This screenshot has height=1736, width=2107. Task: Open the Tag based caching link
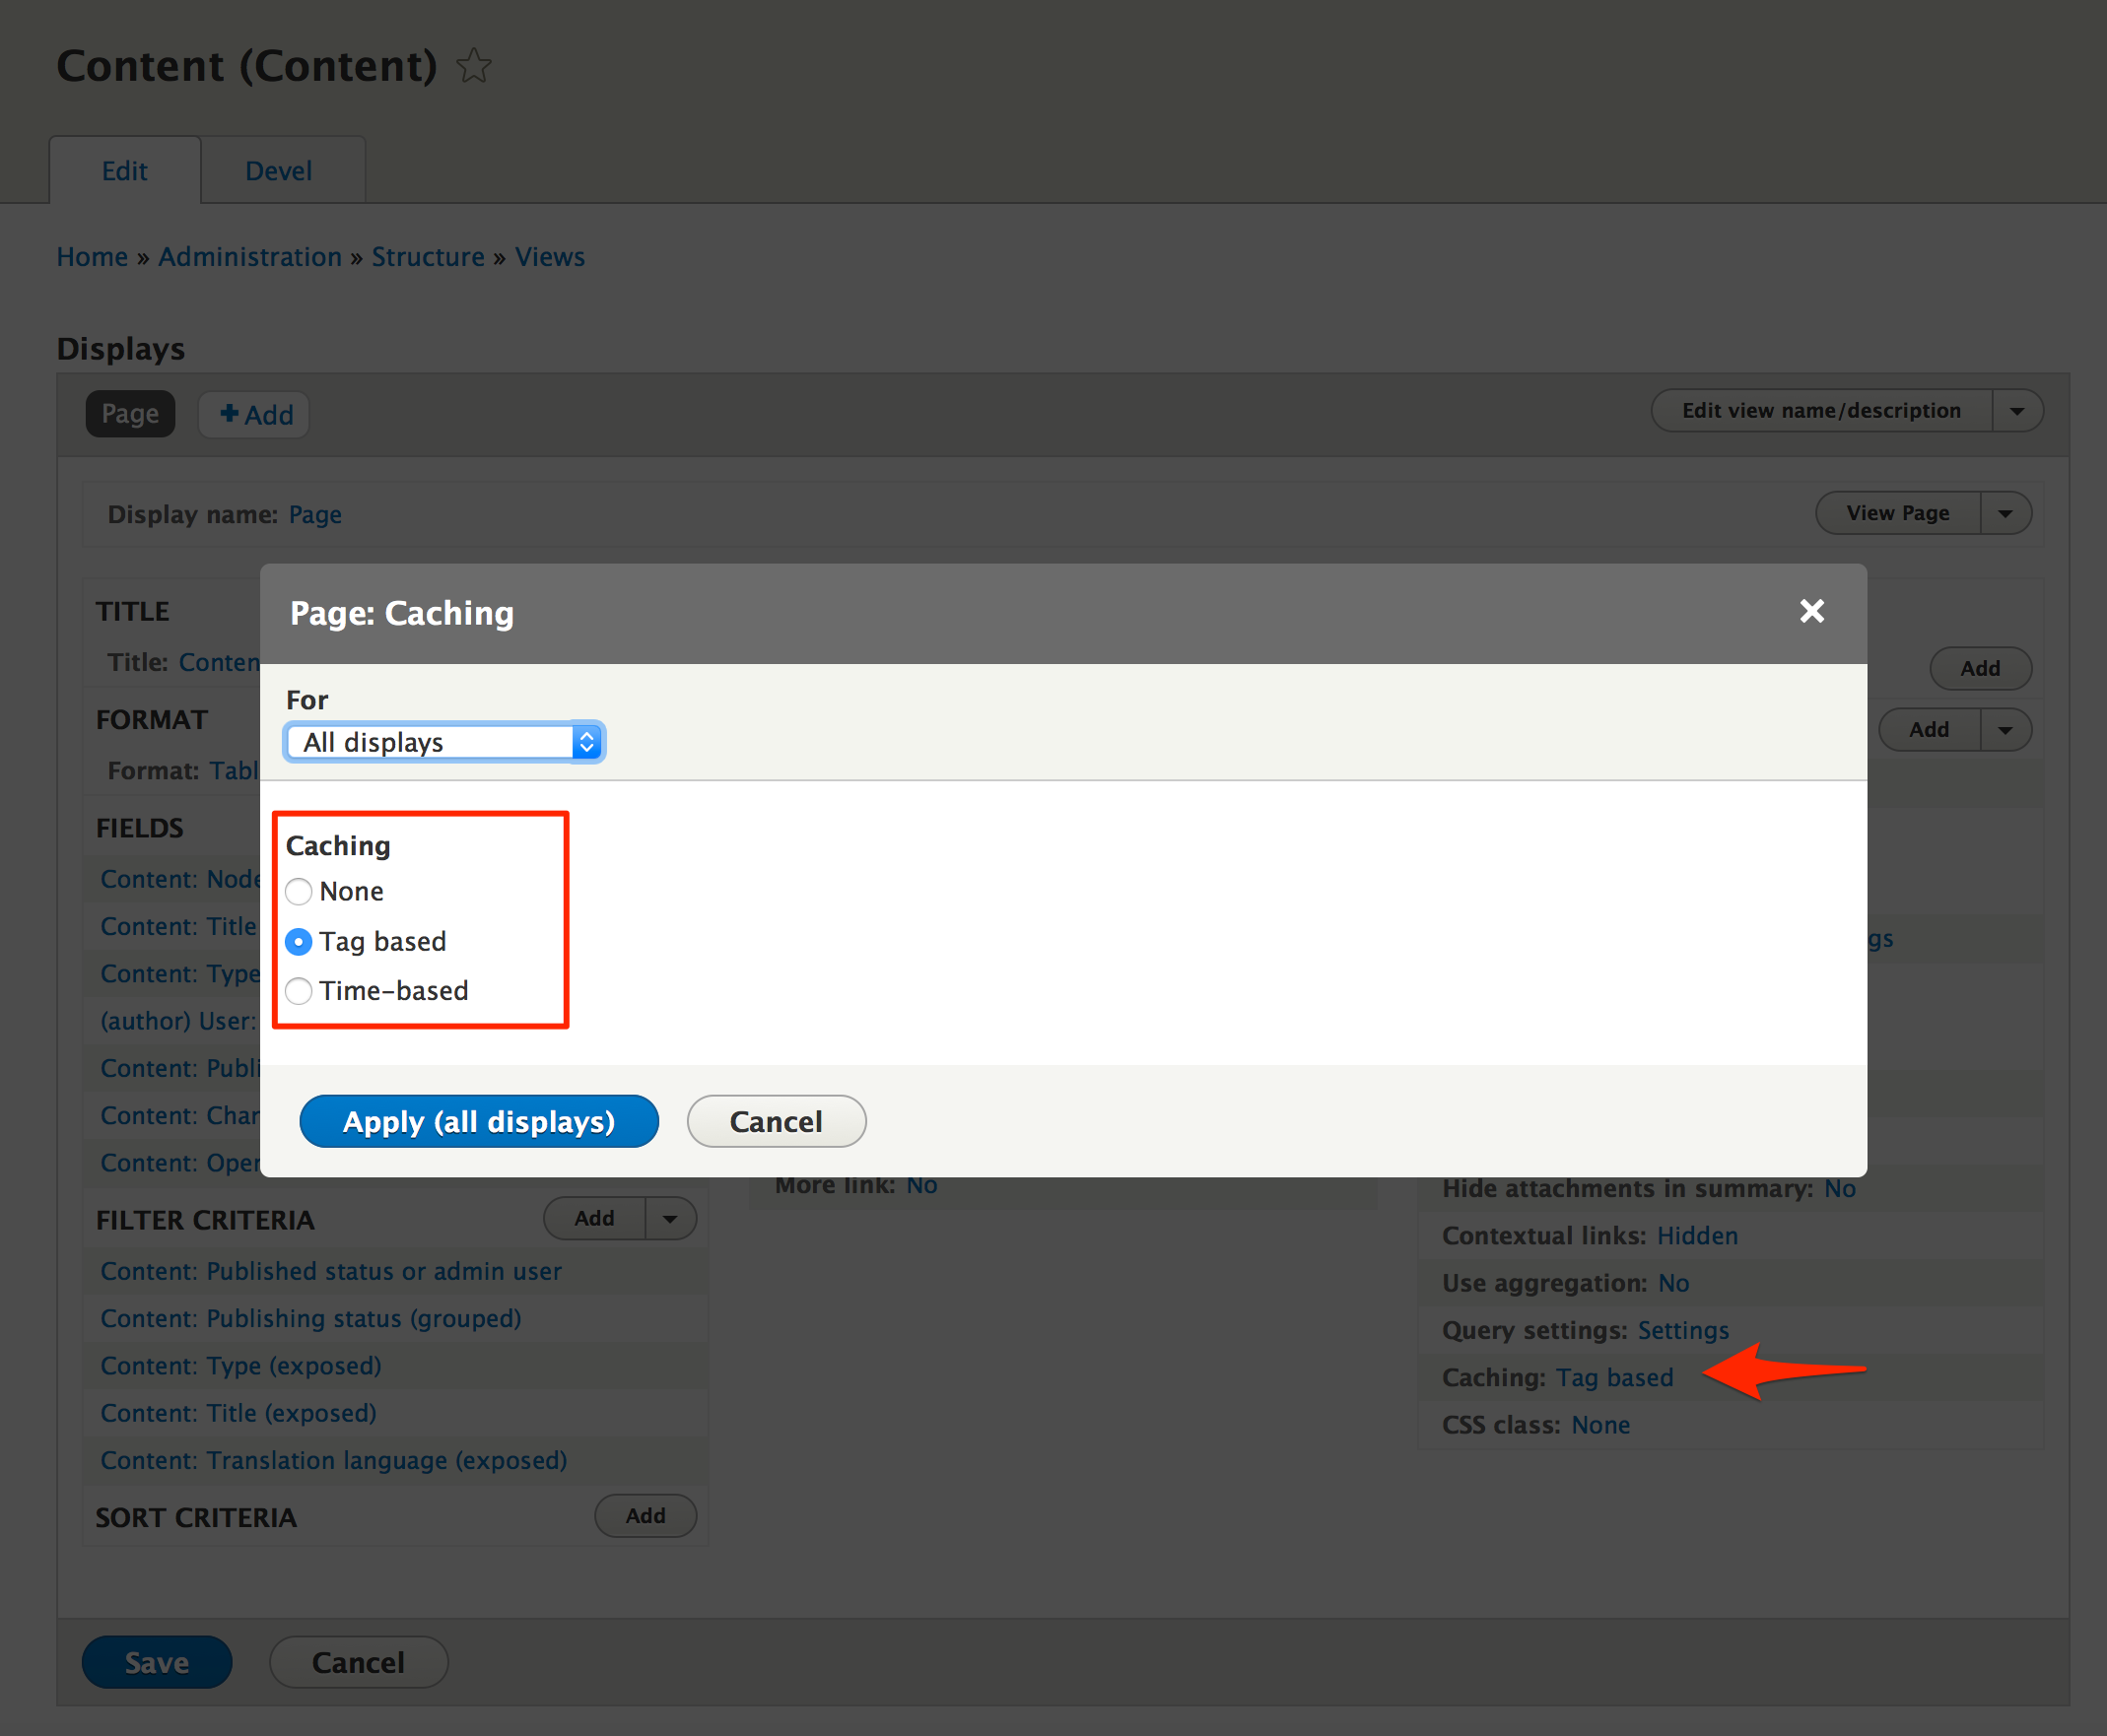click(x=1614, y=1377)
